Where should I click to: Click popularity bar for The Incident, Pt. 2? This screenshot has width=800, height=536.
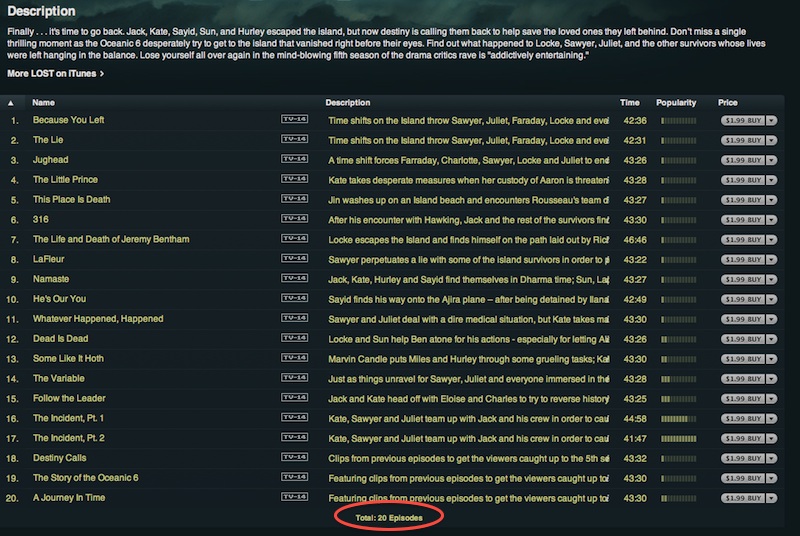pos(679,439)
